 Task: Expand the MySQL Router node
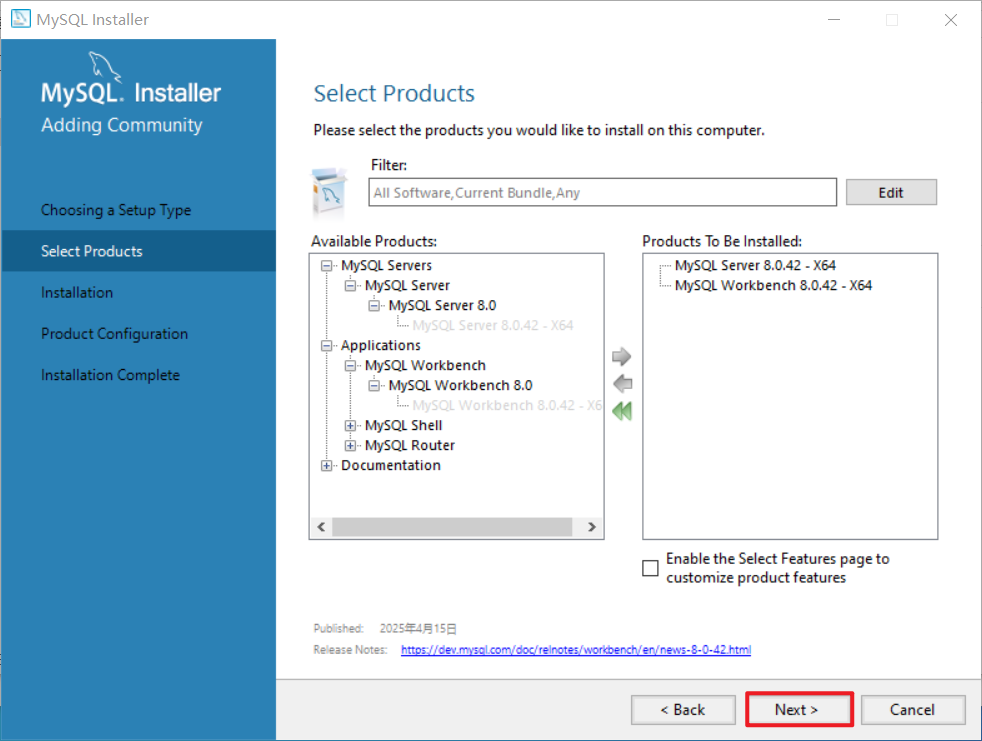pyautogui.click(x=350, y=446)
